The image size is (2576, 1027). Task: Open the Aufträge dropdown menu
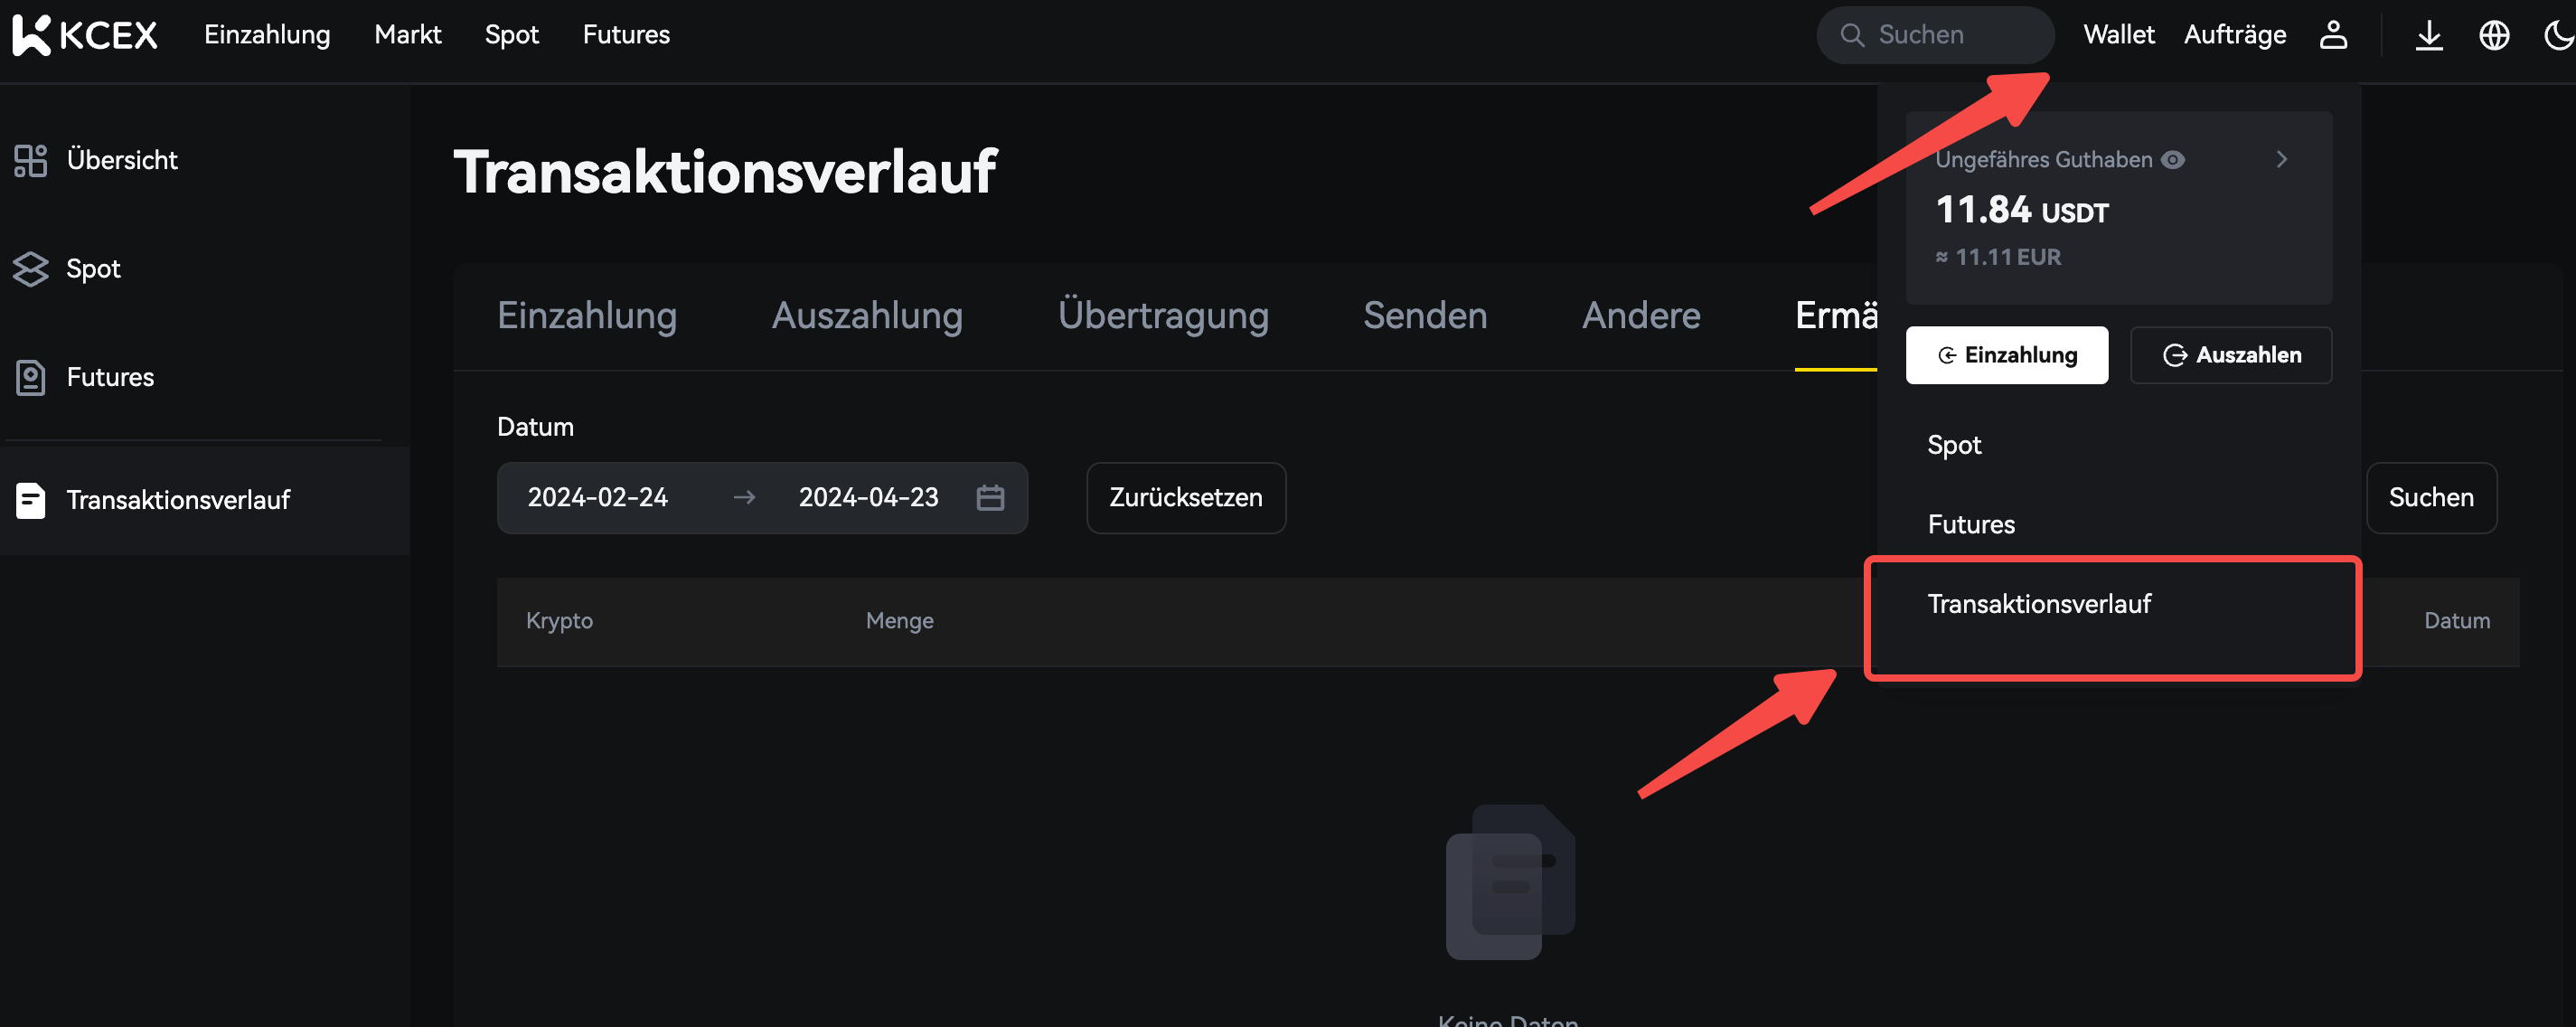pos(2235,35)
